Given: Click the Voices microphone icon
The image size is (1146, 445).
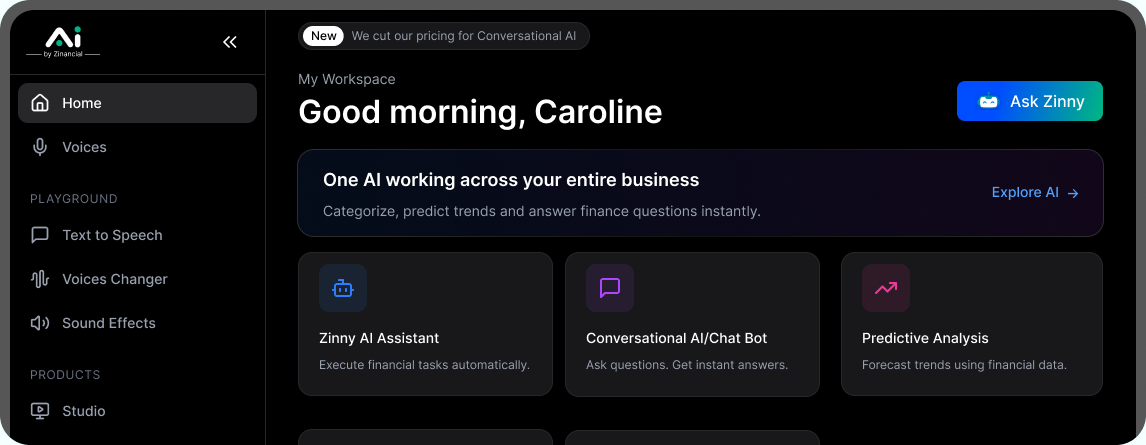Looking at the screenshot, I should pos(40,147).
